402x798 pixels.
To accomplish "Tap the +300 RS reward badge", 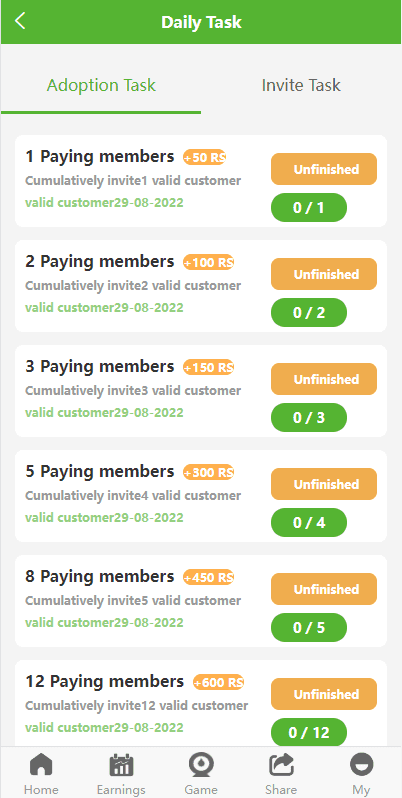I will tap(209, 473).
